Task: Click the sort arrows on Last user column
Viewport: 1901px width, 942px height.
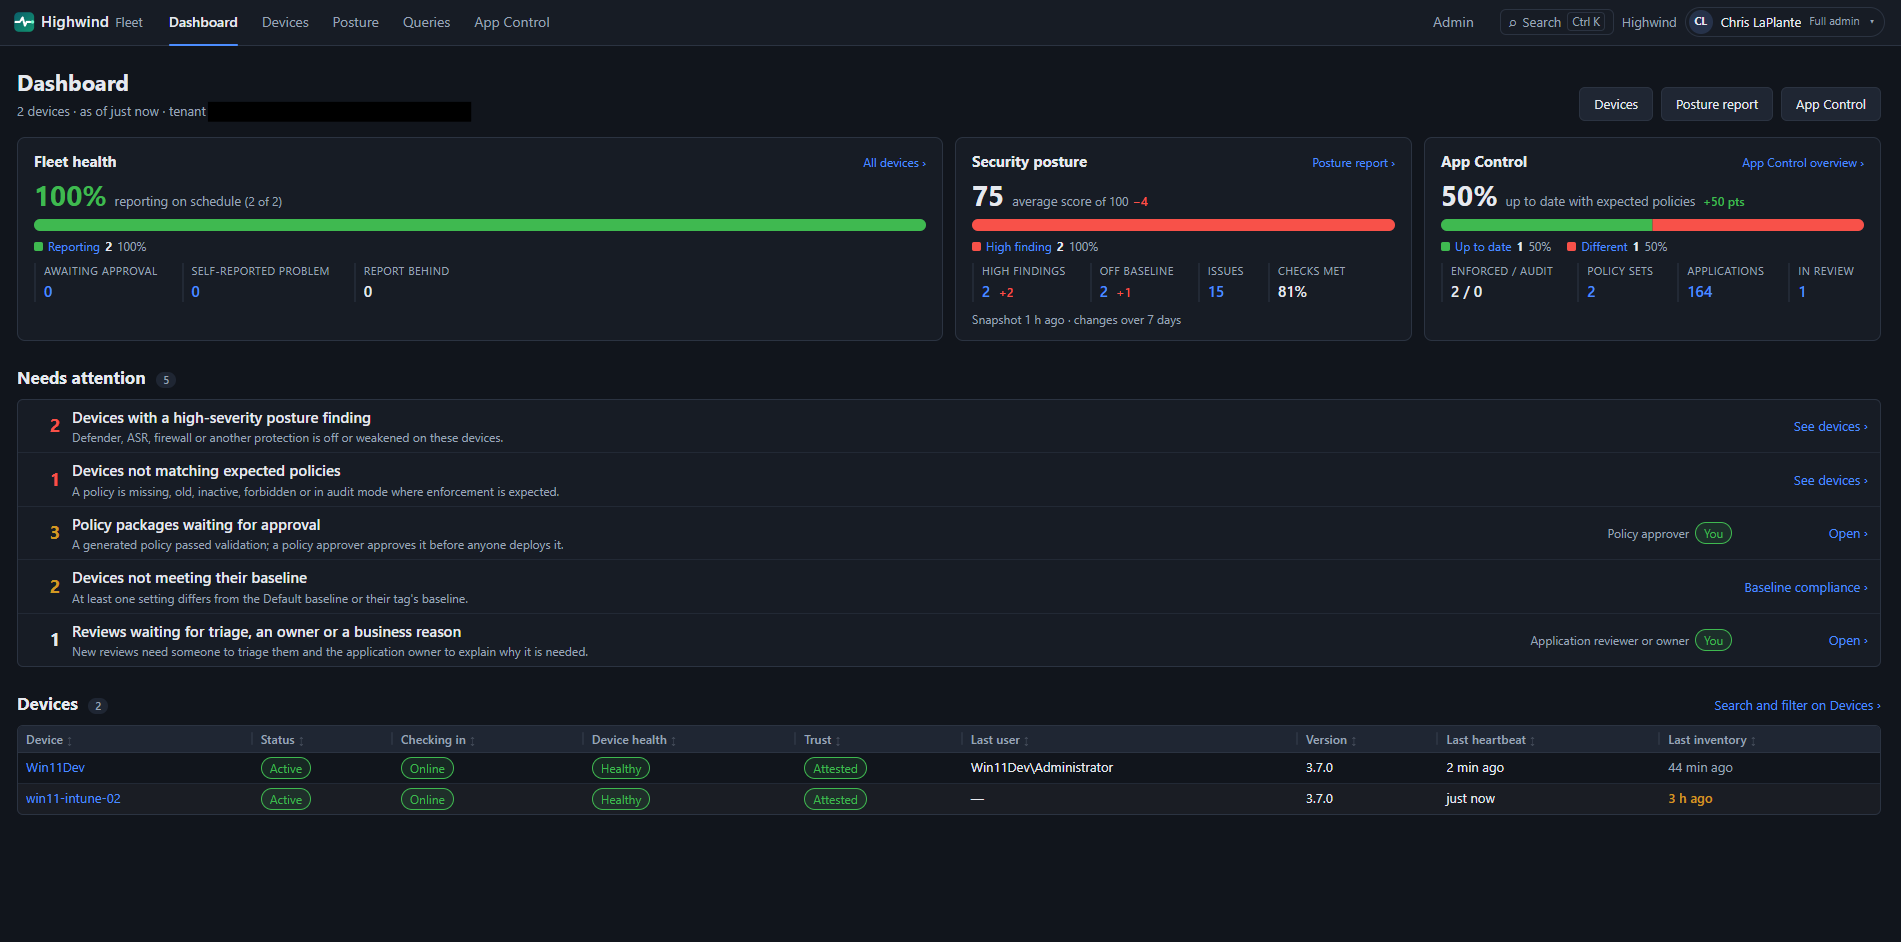Action: (x=1026, y=741)
